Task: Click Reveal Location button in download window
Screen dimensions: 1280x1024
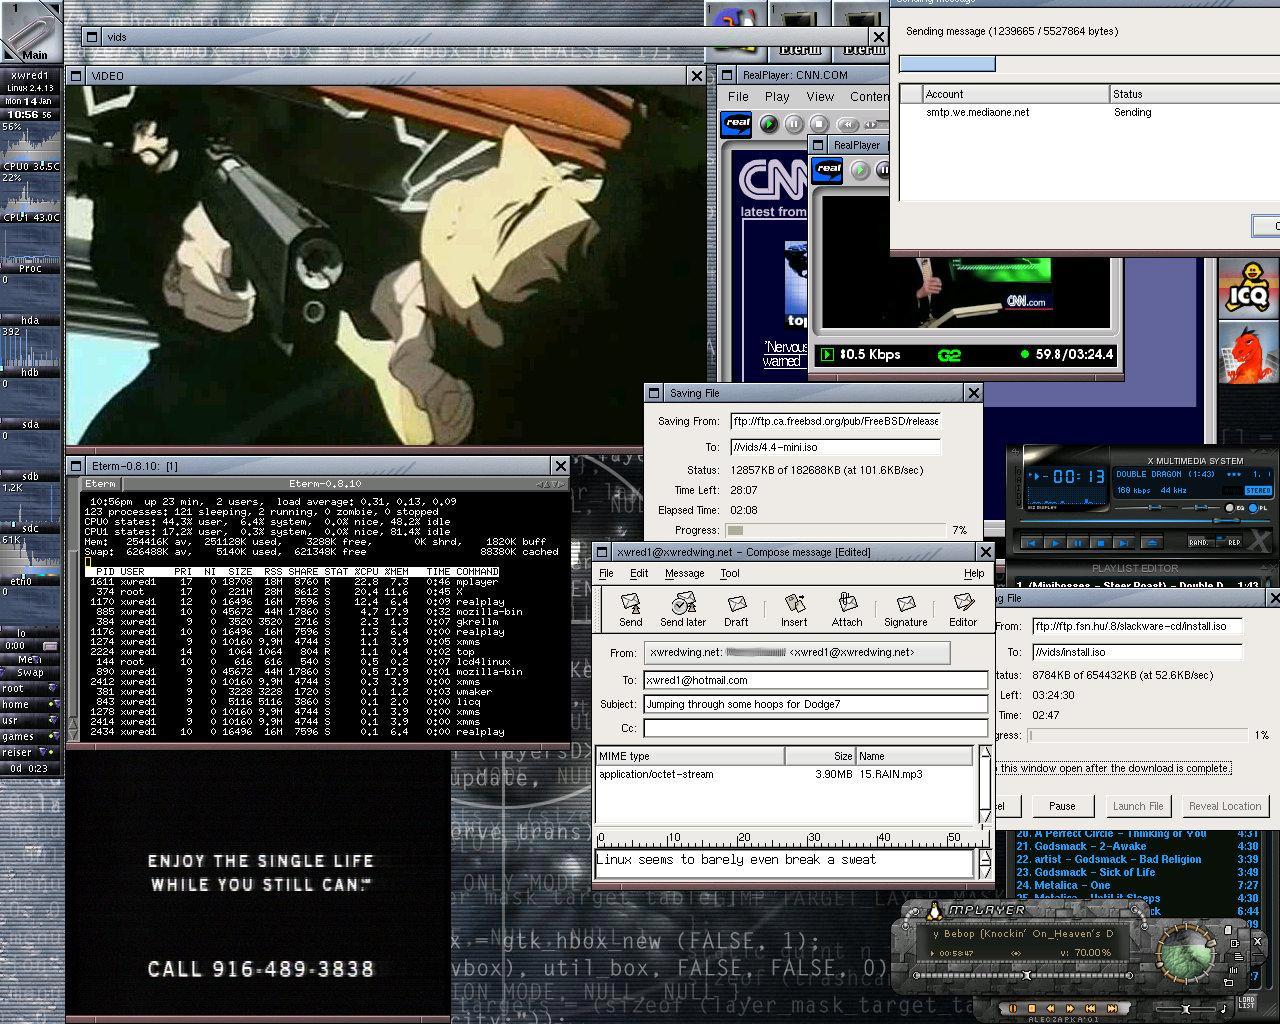Action: click(x=1225, y=806)
